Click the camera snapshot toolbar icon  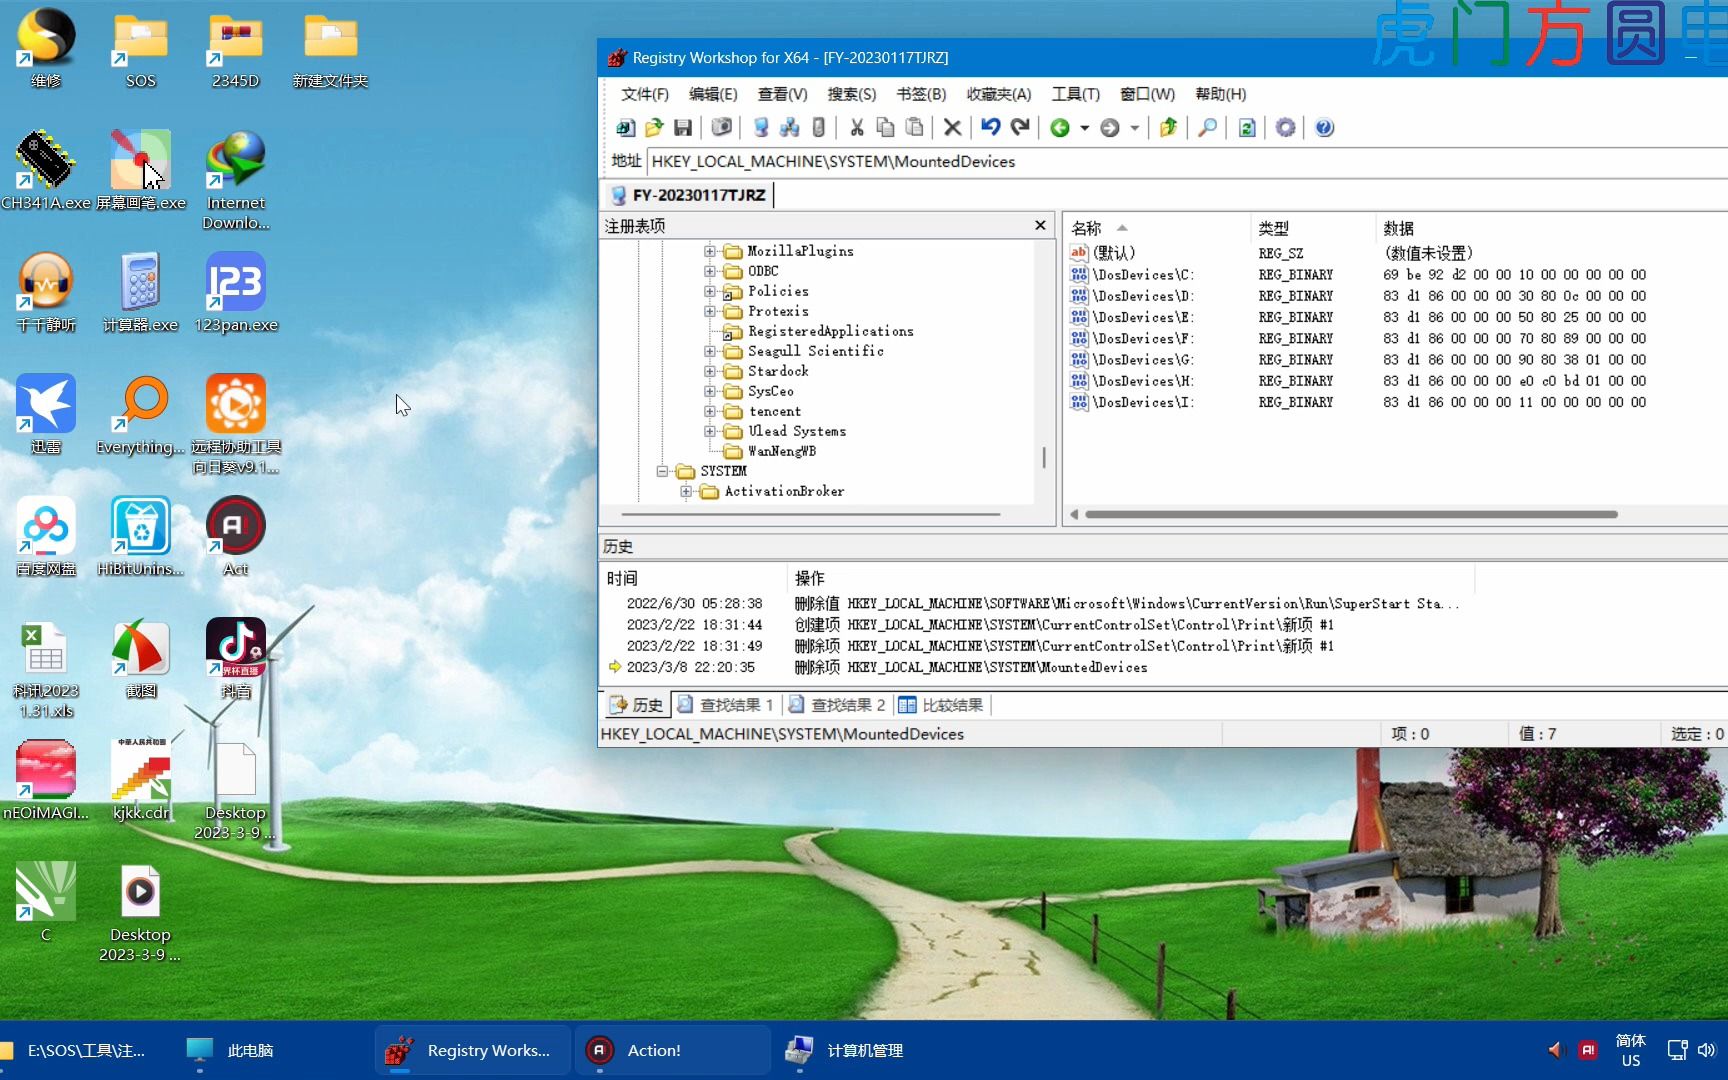(x=721, y=128)
